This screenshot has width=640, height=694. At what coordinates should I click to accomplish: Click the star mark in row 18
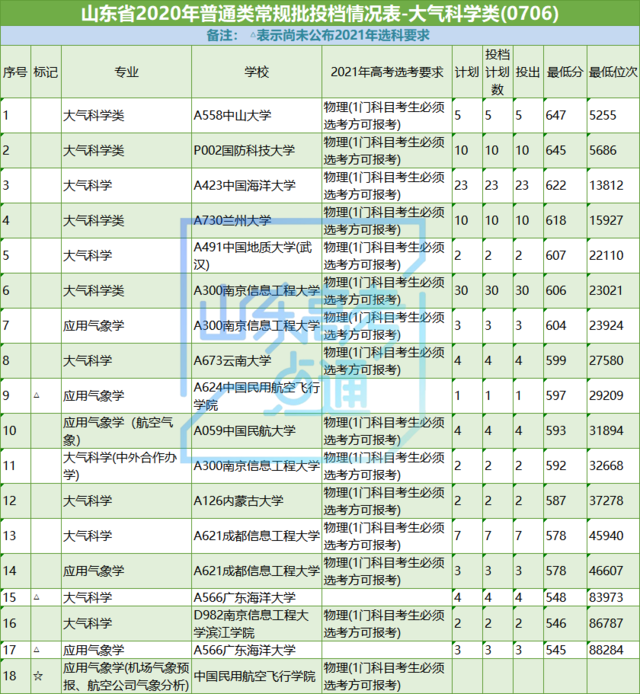(x=38, y=676)
